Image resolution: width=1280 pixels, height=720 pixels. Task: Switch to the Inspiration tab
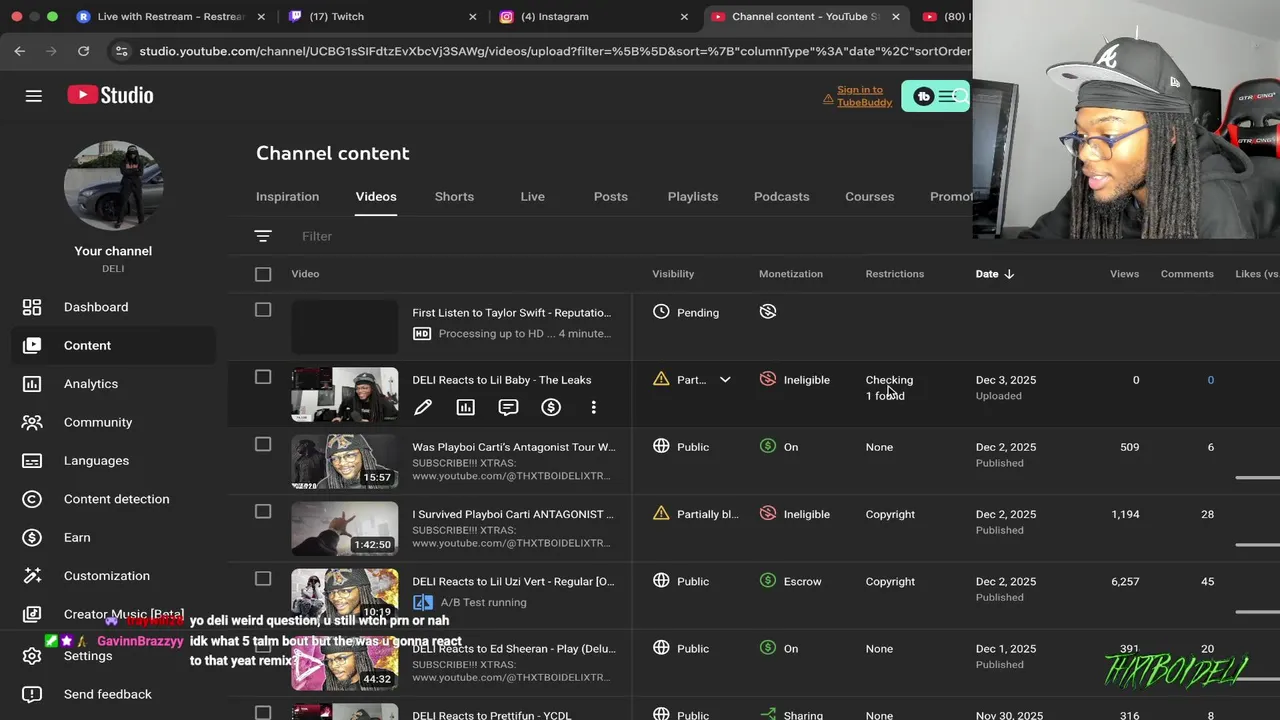click(x=287, y=197)
